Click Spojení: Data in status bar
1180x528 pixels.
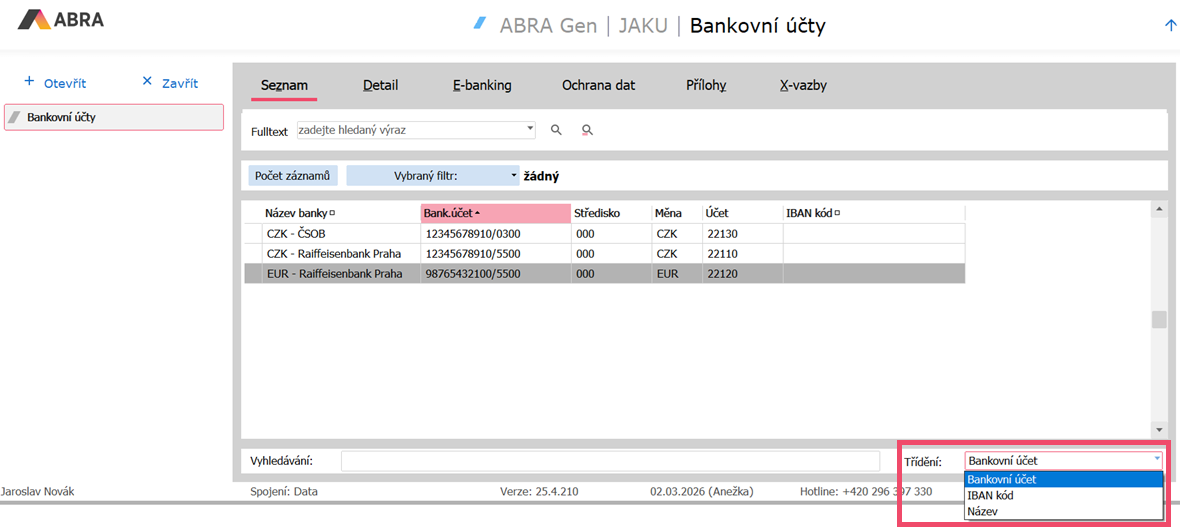(284, 492)
